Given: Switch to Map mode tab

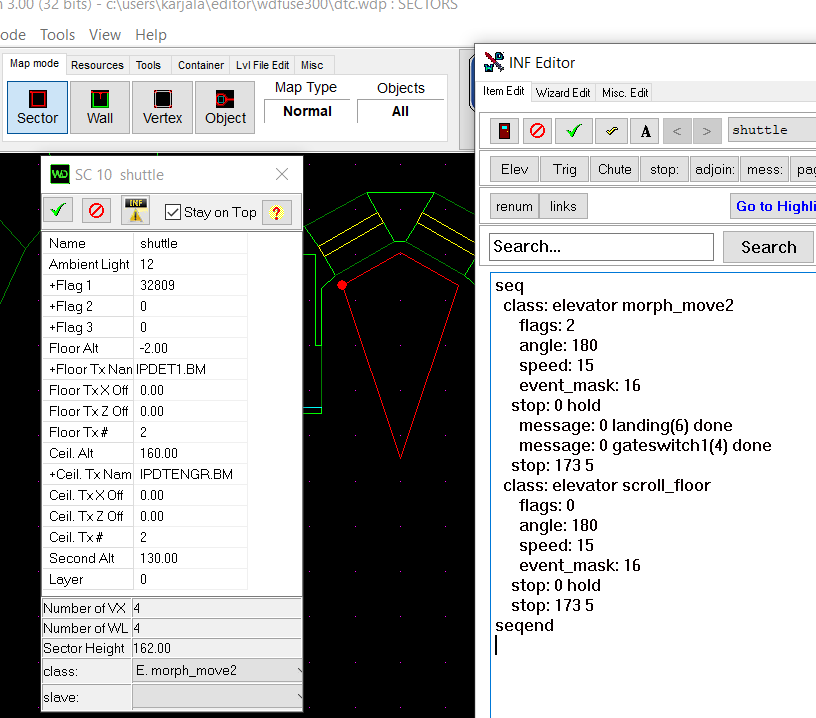Looking at the screenshot, I should pos(34,63).
